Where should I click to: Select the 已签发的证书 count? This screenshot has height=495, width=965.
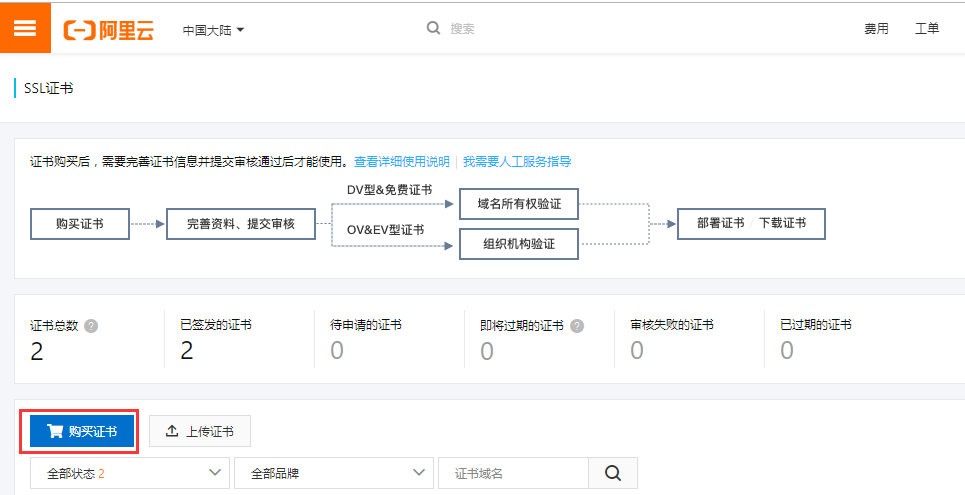[186, 350]
